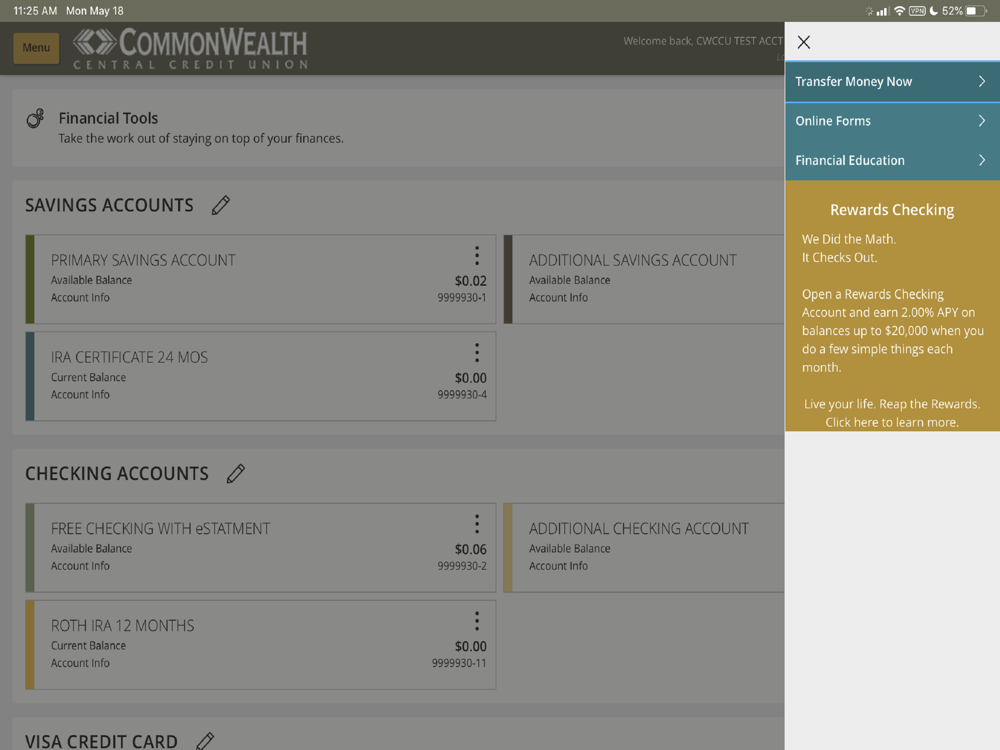Tap the cellular signal bars icon
Screen dimensions: 1000x750
click(x=883, y=11)
